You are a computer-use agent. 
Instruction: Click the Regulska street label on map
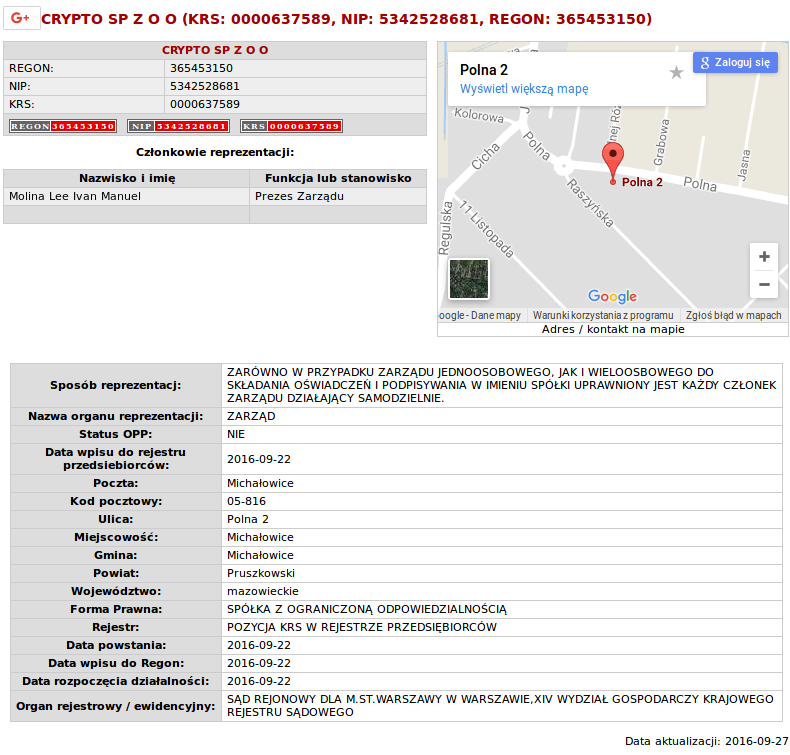(445, 228)
